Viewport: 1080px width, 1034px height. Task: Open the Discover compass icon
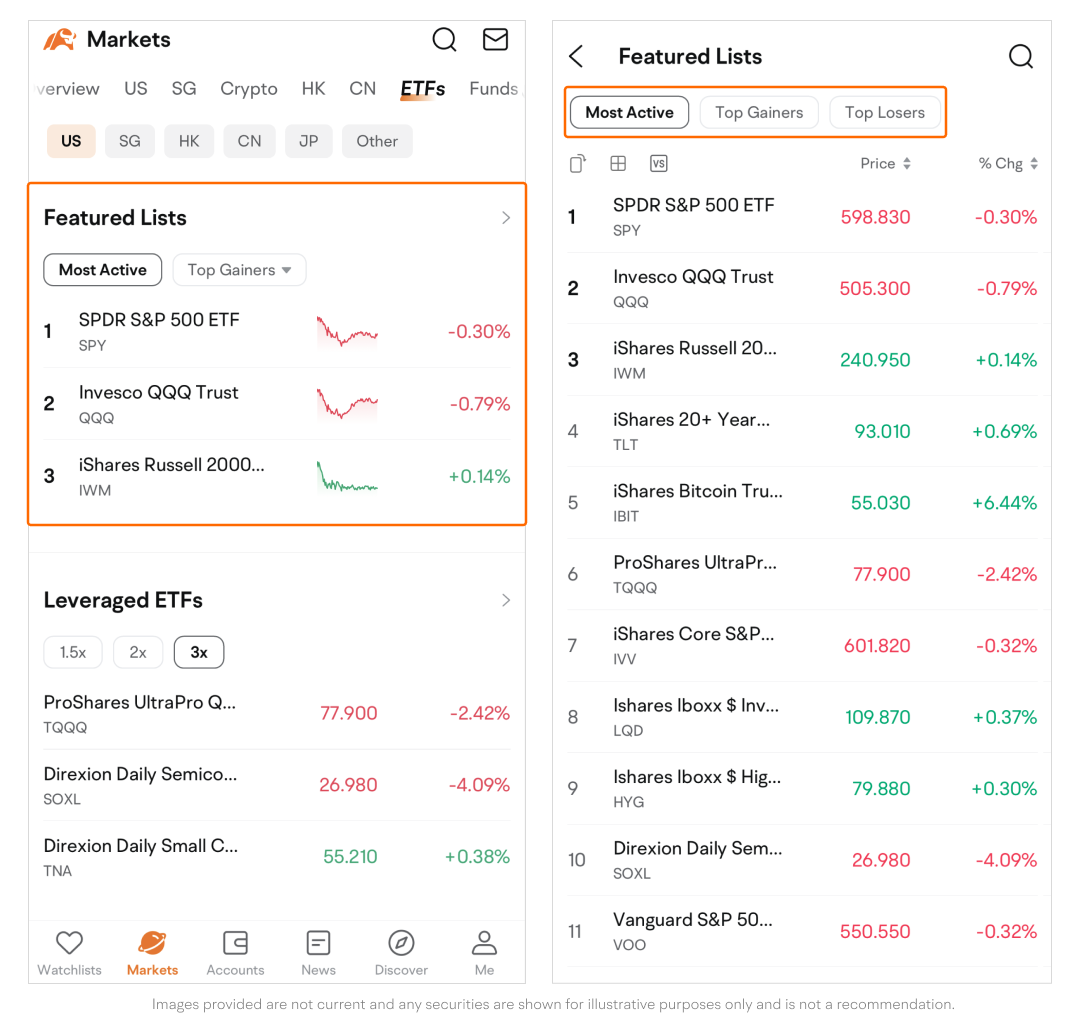pyautogui.click(x=401, y=951)
